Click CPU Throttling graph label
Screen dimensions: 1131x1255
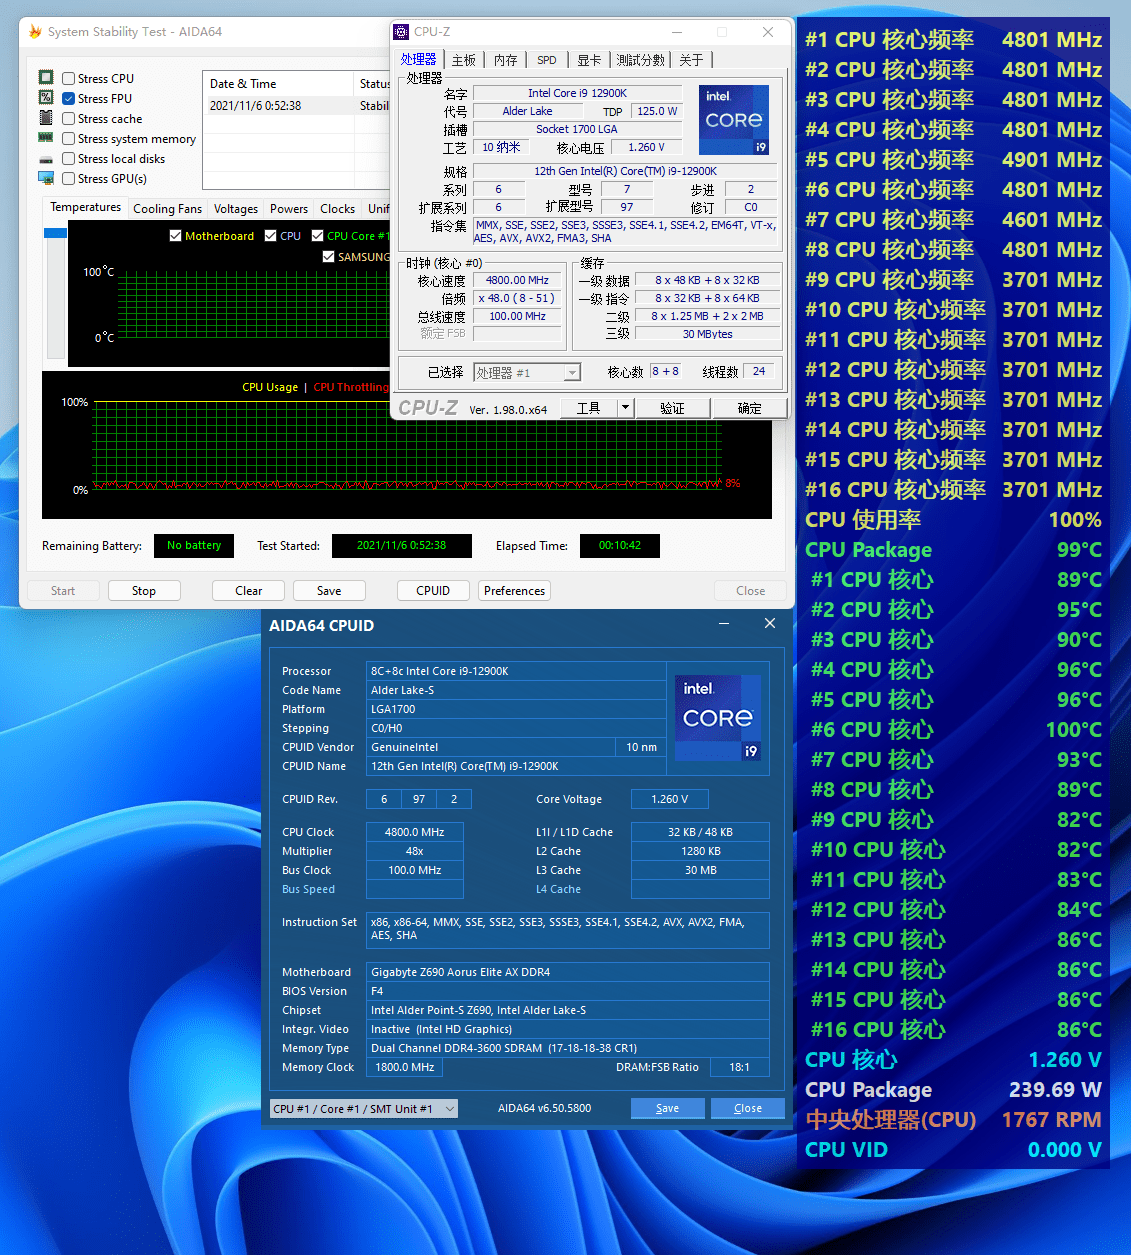point(351,387)
